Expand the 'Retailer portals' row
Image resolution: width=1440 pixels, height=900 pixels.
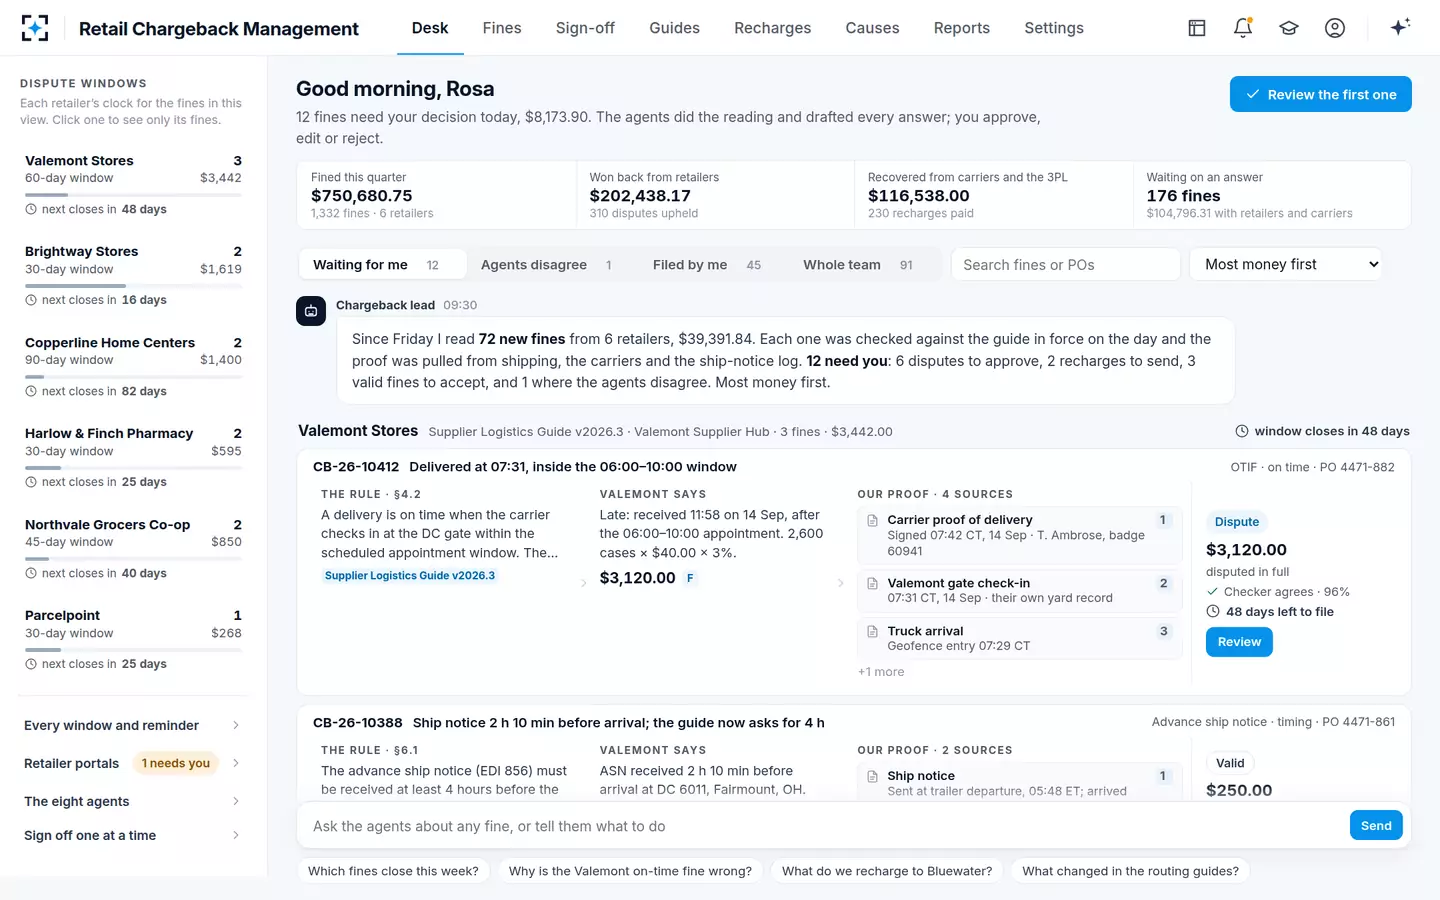(x=132, y=763)
